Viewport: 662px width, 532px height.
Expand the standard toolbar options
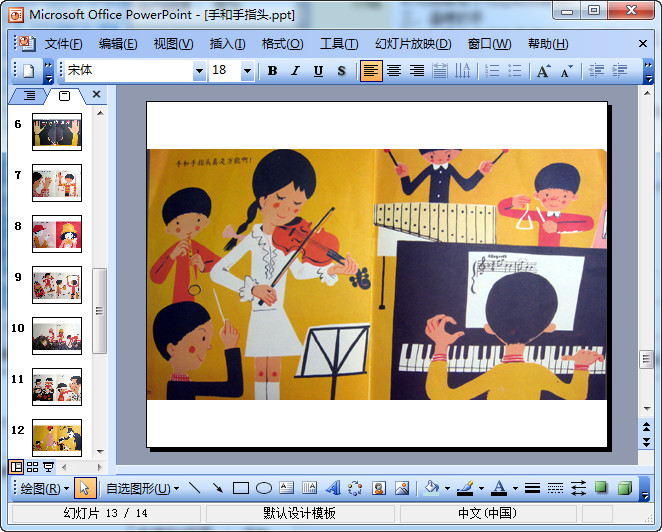[x=49, y=71]
